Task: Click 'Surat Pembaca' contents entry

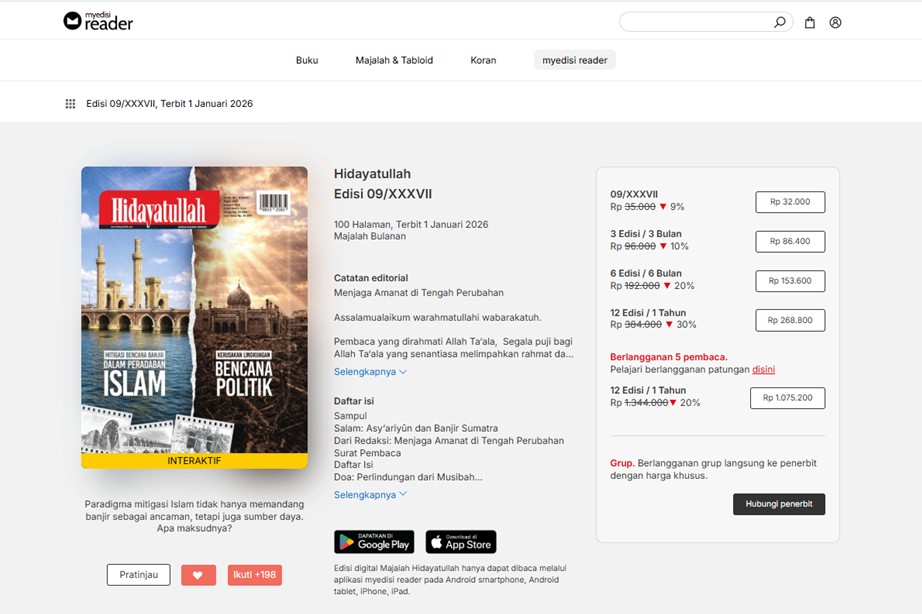Action: [368, 453]
